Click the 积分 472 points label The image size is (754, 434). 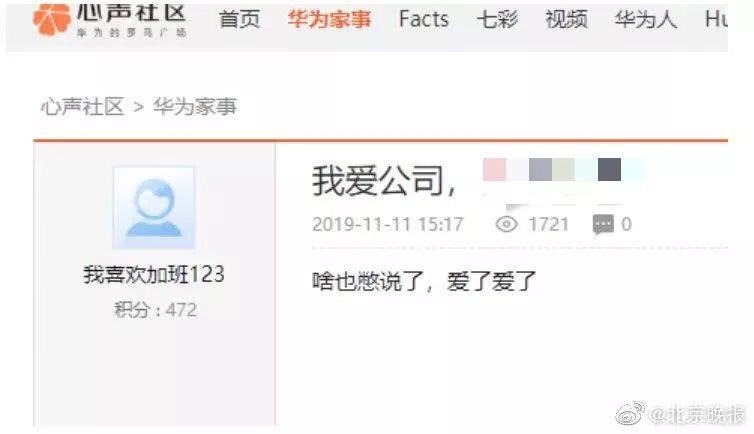(155, 310)
